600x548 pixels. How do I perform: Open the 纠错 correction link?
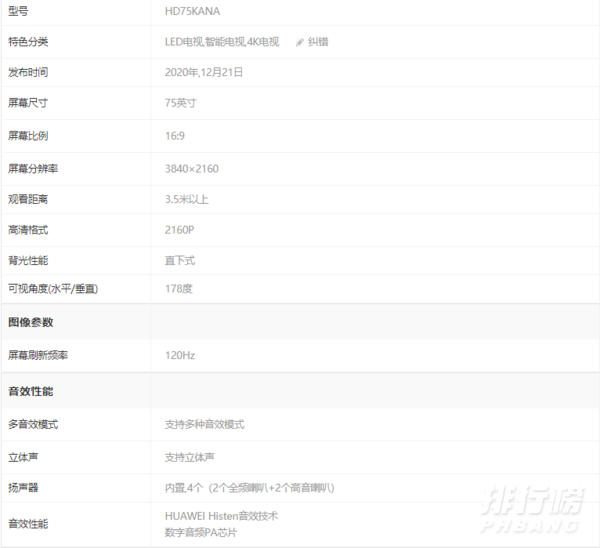tap(318, 42)
